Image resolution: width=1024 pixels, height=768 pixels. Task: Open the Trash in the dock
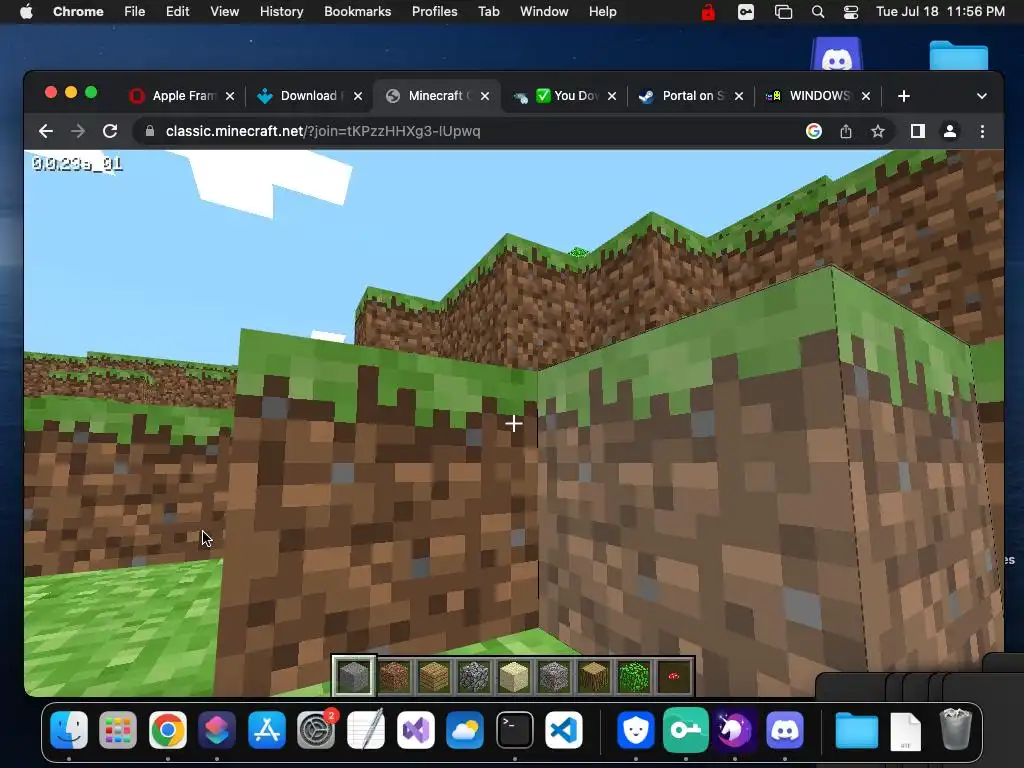(955, 730)
